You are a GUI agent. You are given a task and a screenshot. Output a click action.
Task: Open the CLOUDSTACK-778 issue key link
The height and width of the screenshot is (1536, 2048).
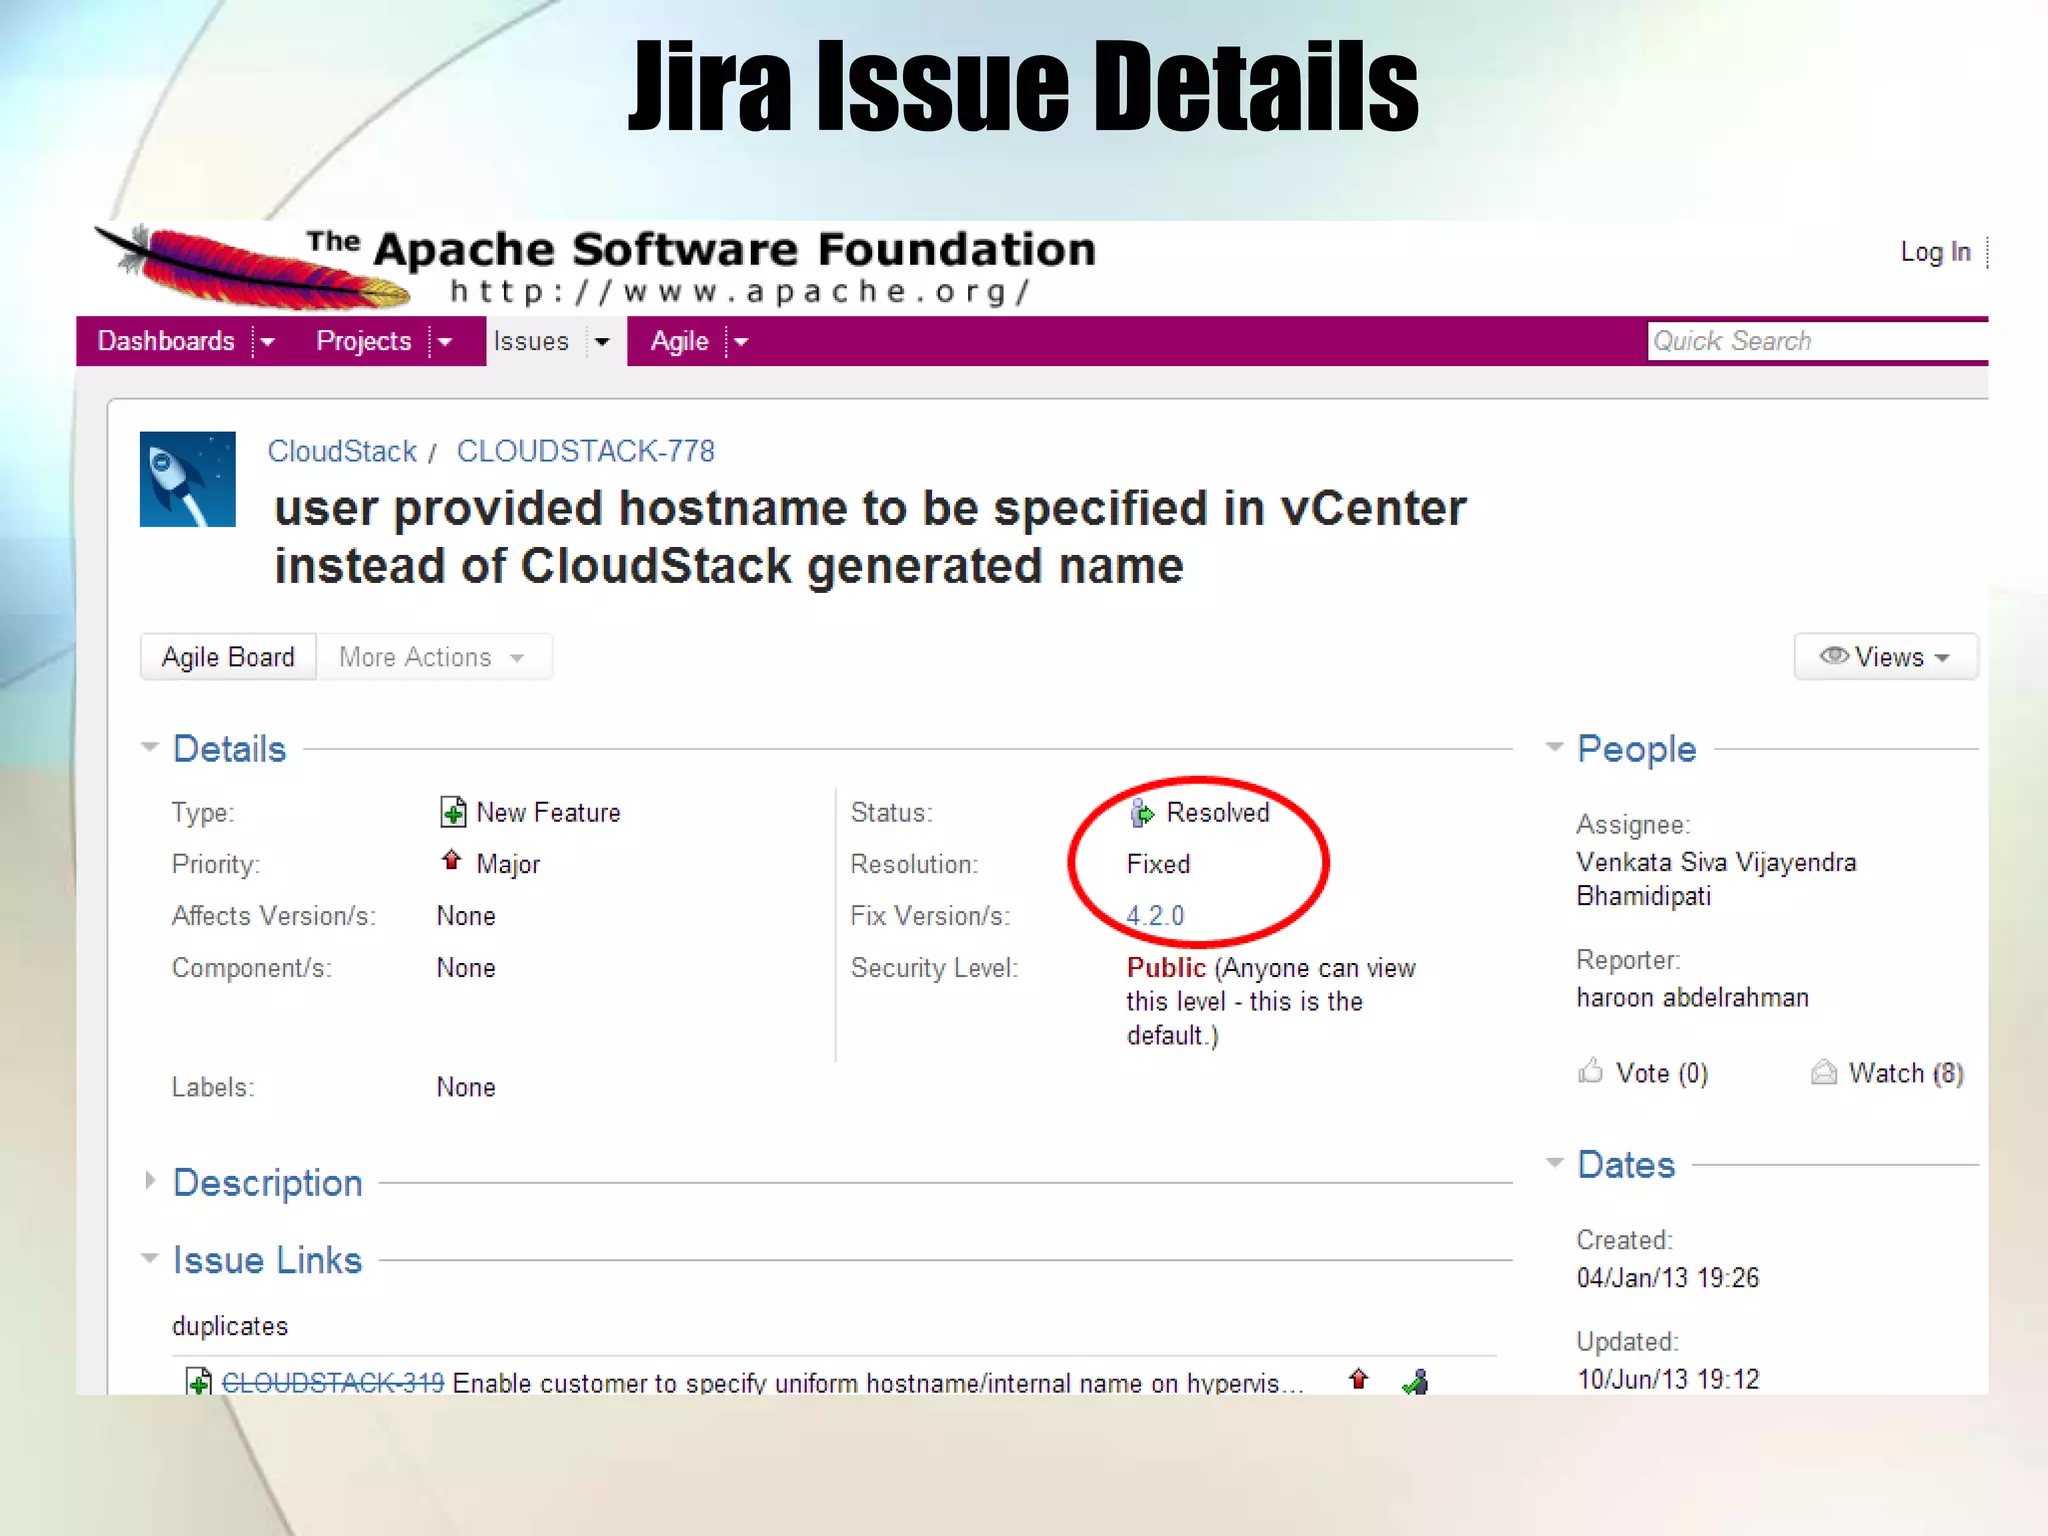586,451
